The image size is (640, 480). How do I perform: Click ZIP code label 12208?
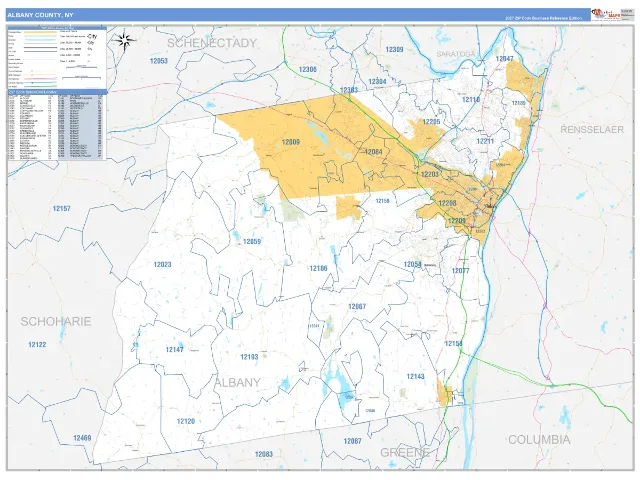pos(447,203)
